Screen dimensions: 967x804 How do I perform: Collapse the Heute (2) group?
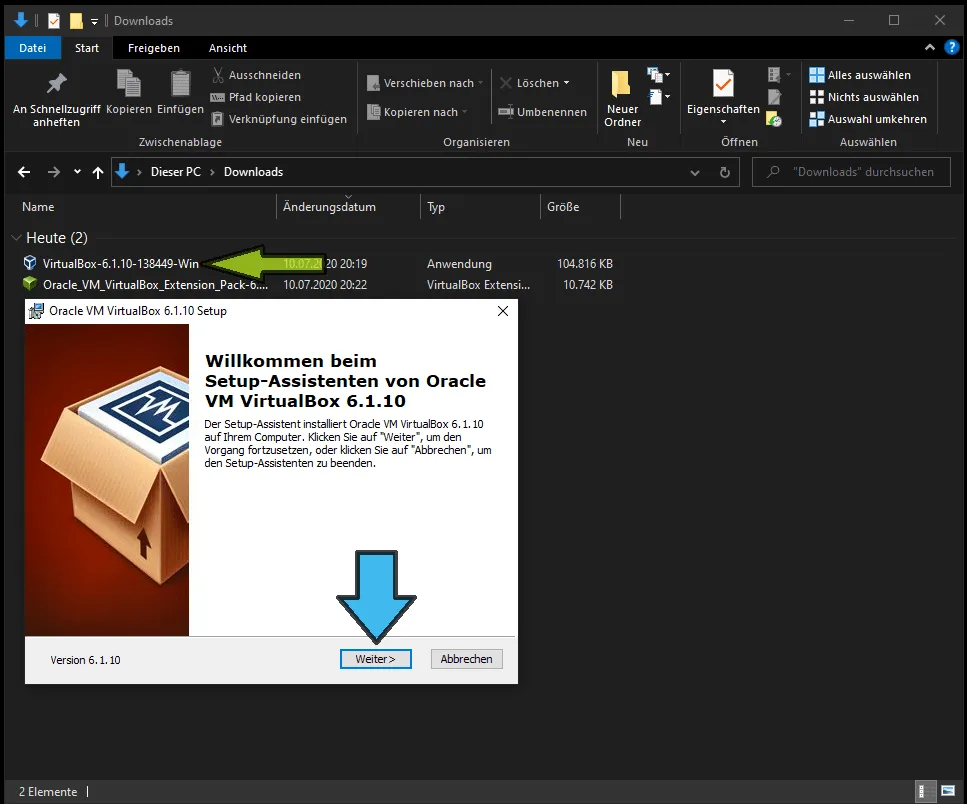point(17,237)
